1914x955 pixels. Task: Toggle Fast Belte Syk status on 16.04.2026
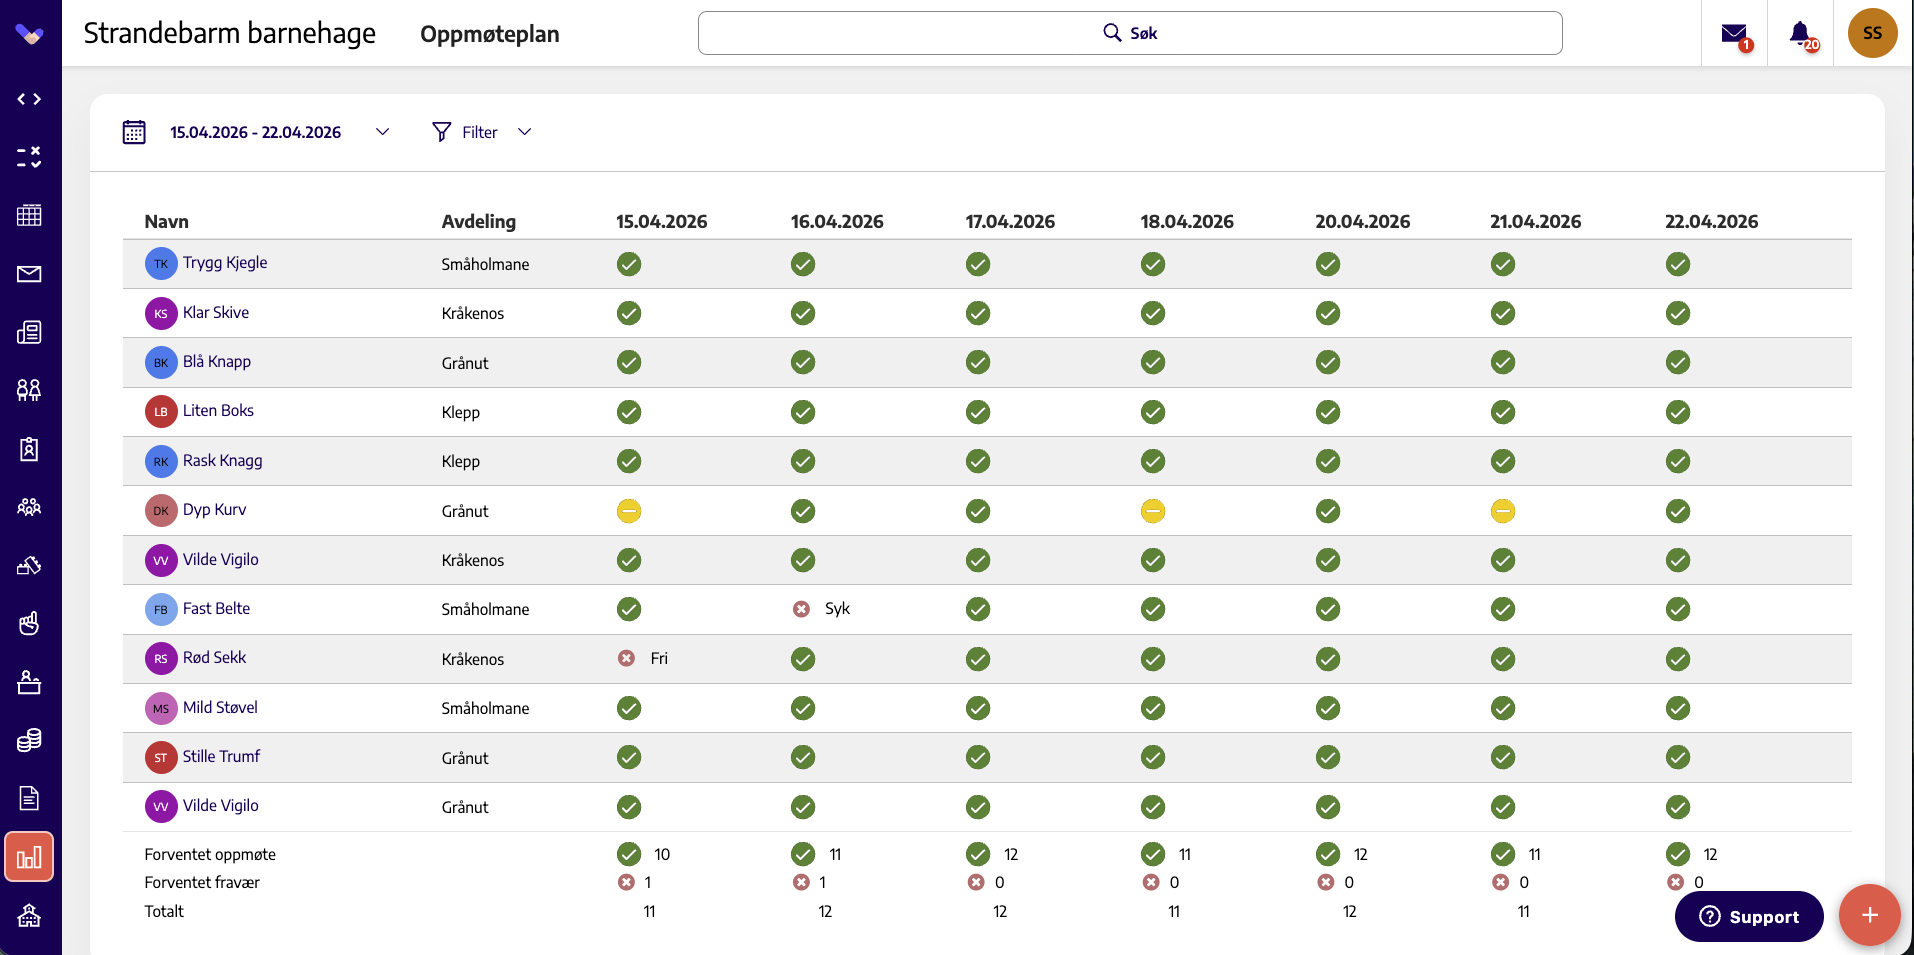(802, 609)
